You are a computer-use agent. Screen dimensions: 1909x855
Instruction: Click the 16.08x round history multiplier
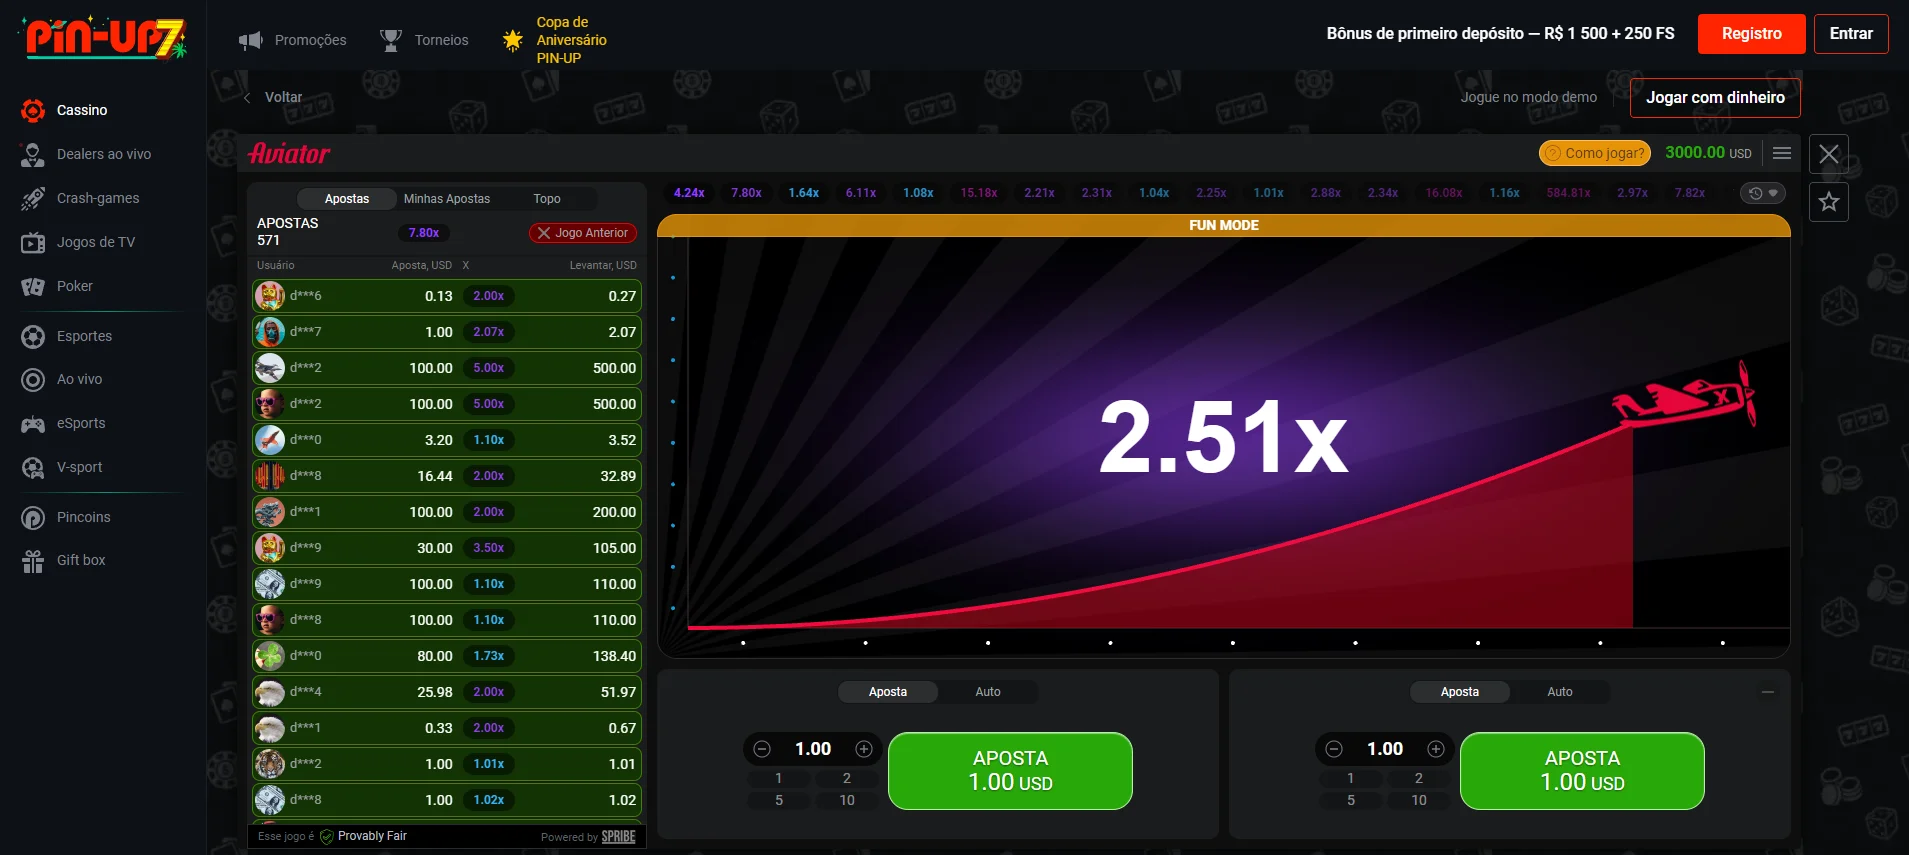click(1444, 193)
